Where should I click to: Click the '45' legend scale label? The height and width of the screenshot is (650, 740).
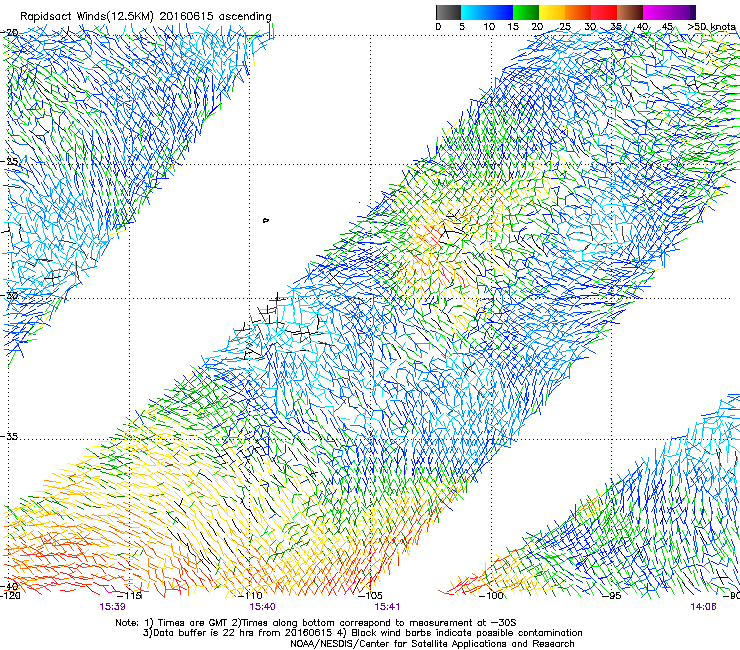[667, 27]
